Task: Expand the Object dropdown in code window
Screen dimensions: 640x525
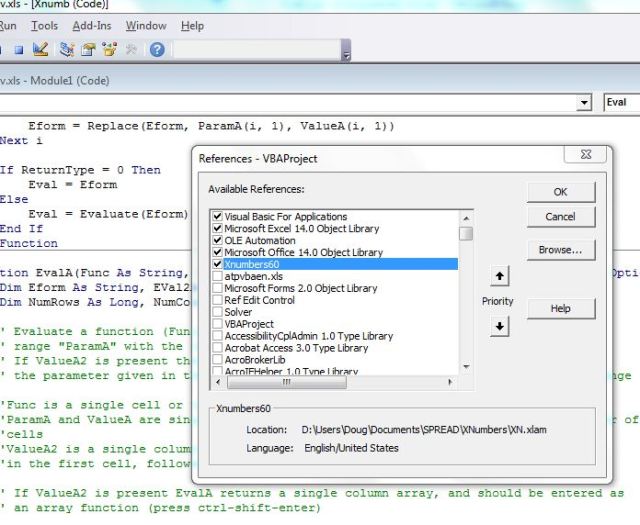Action: tap(584, 102)
